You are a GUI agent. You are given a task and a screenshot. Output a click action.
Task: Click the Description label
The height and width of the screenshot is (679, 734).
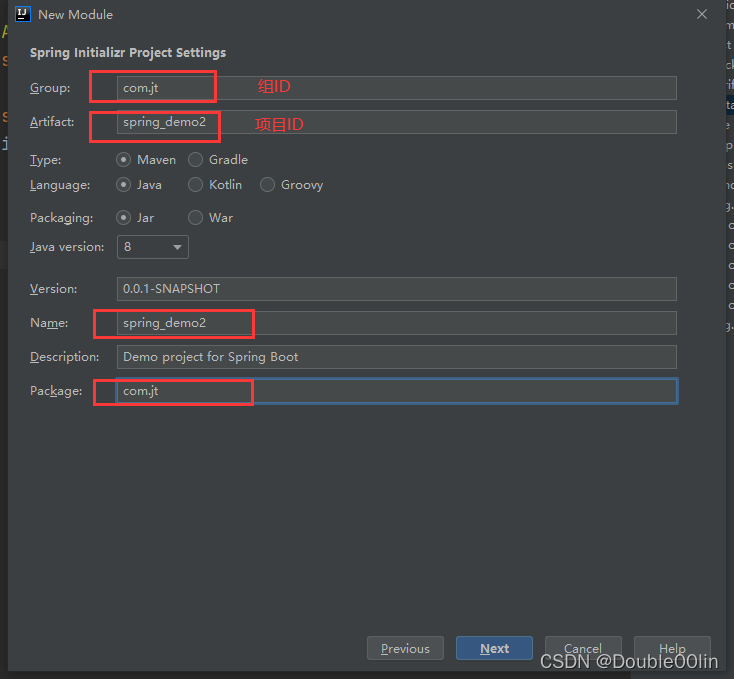pyautogui.click(x=65, y=357)
